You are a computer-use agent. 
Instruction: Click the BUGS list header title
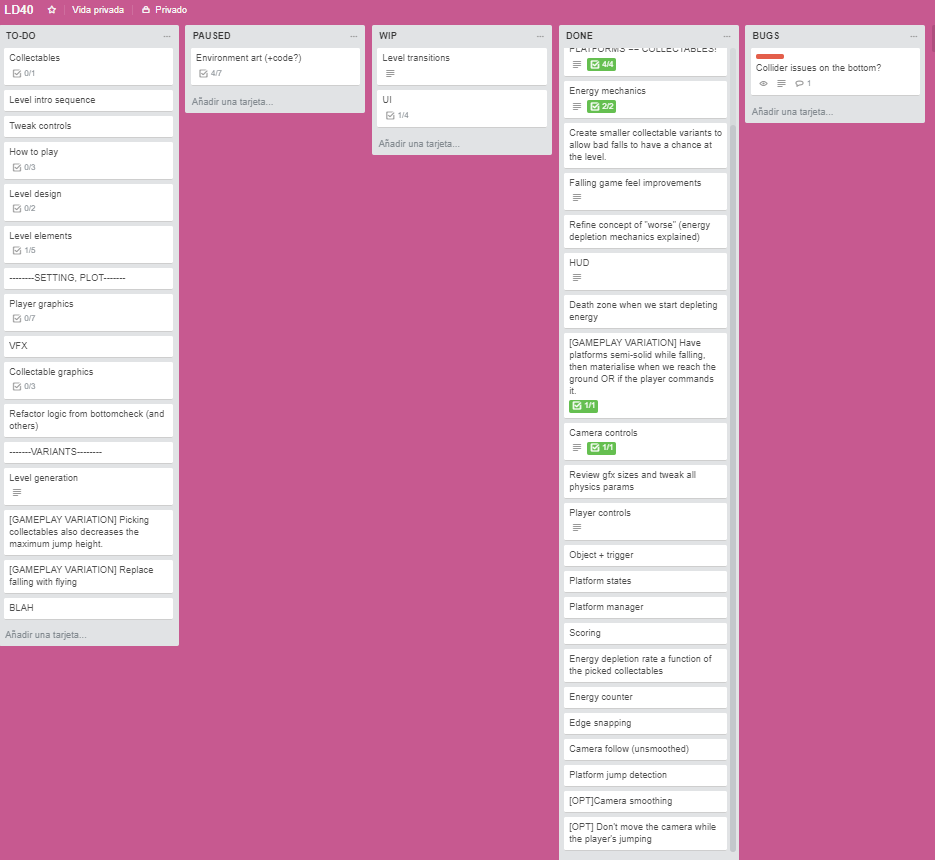pos(766,36)
